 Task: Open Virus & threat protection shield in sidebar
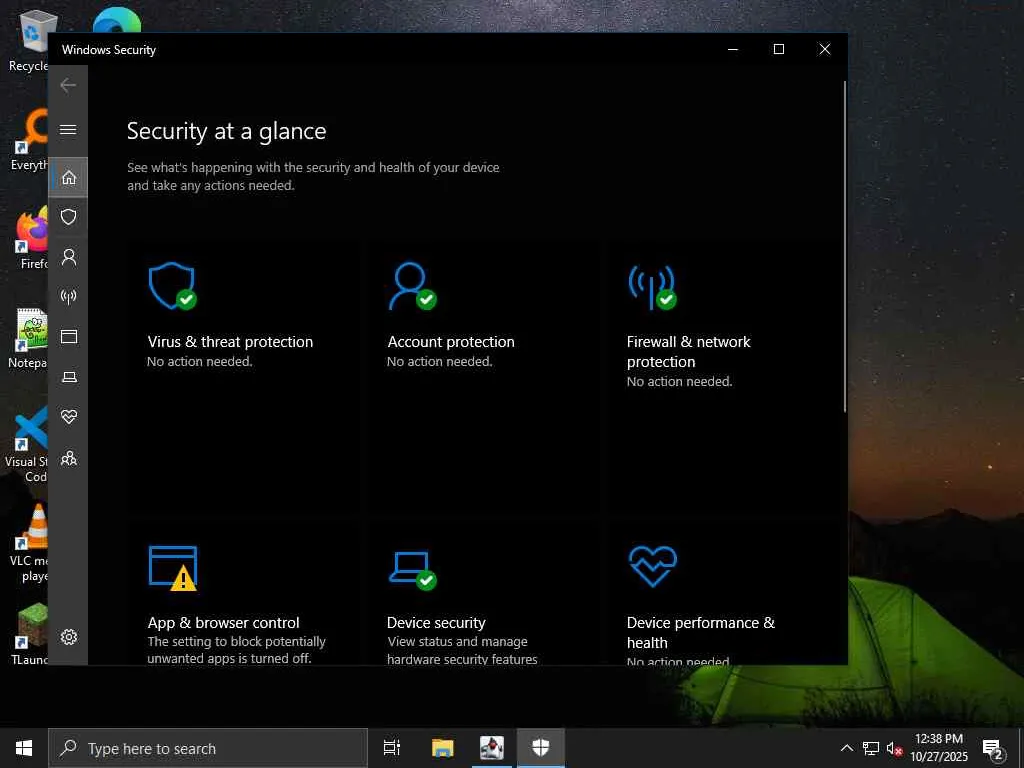coord(68,217)
